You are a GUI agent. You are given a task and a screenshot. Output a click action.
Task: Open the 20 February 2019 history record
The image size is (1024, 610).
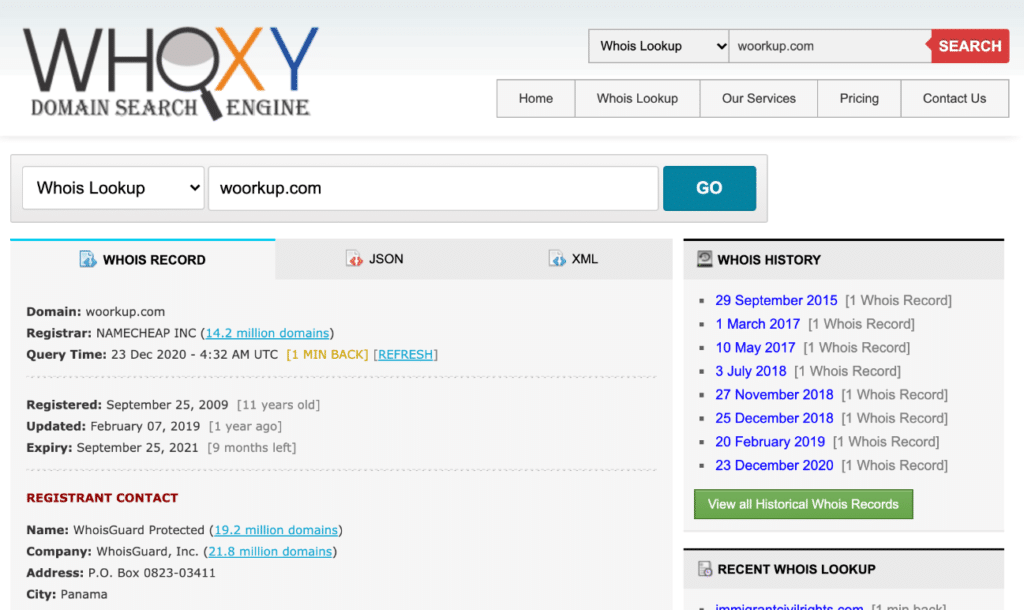point(770,441)
